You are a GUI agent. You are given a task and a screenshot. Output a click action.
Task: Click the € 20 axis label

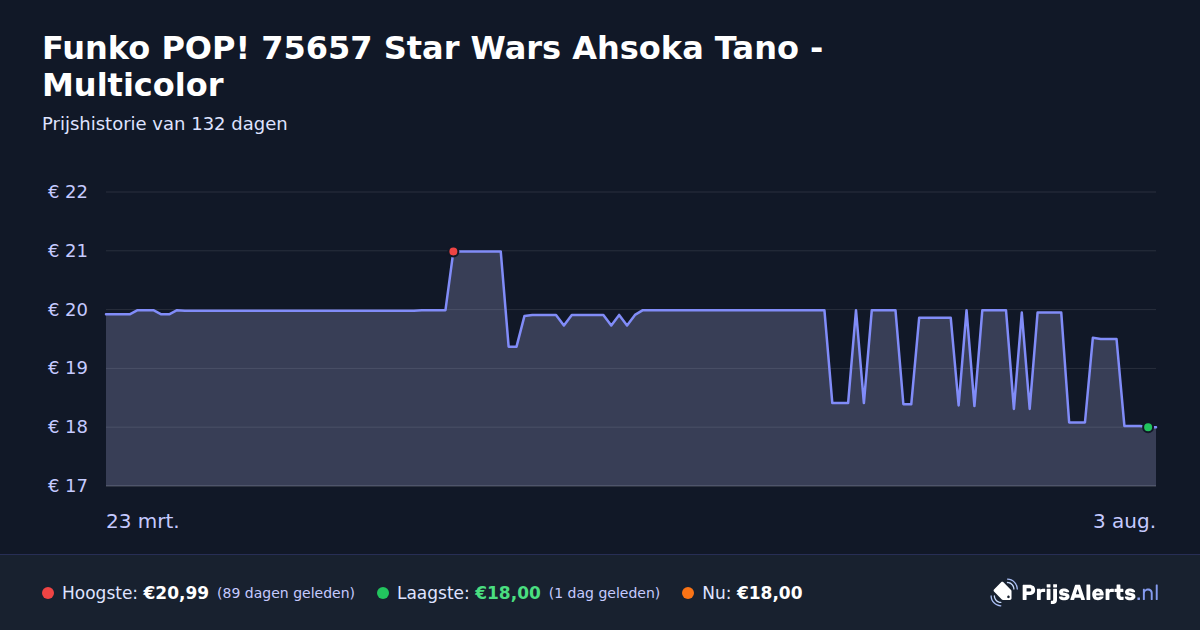68,310
